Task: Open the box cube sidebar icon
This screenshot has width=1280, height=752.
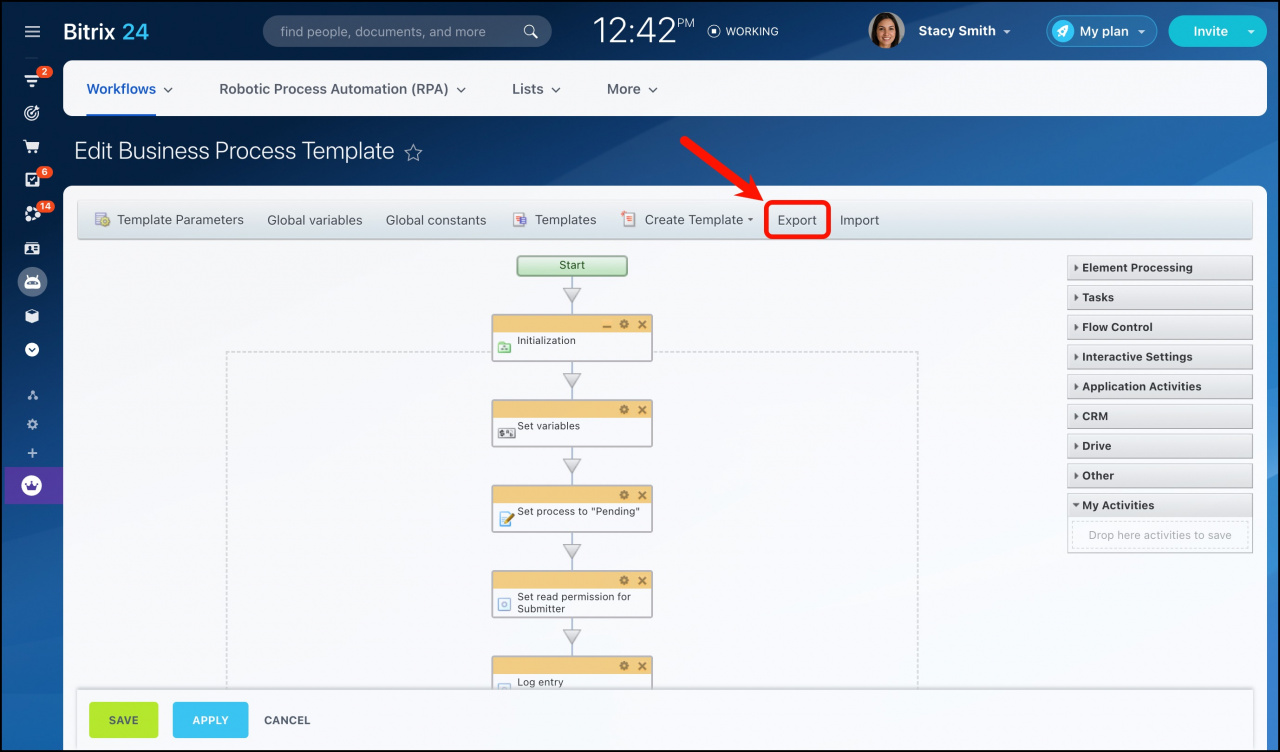Action: pos(32,316)
